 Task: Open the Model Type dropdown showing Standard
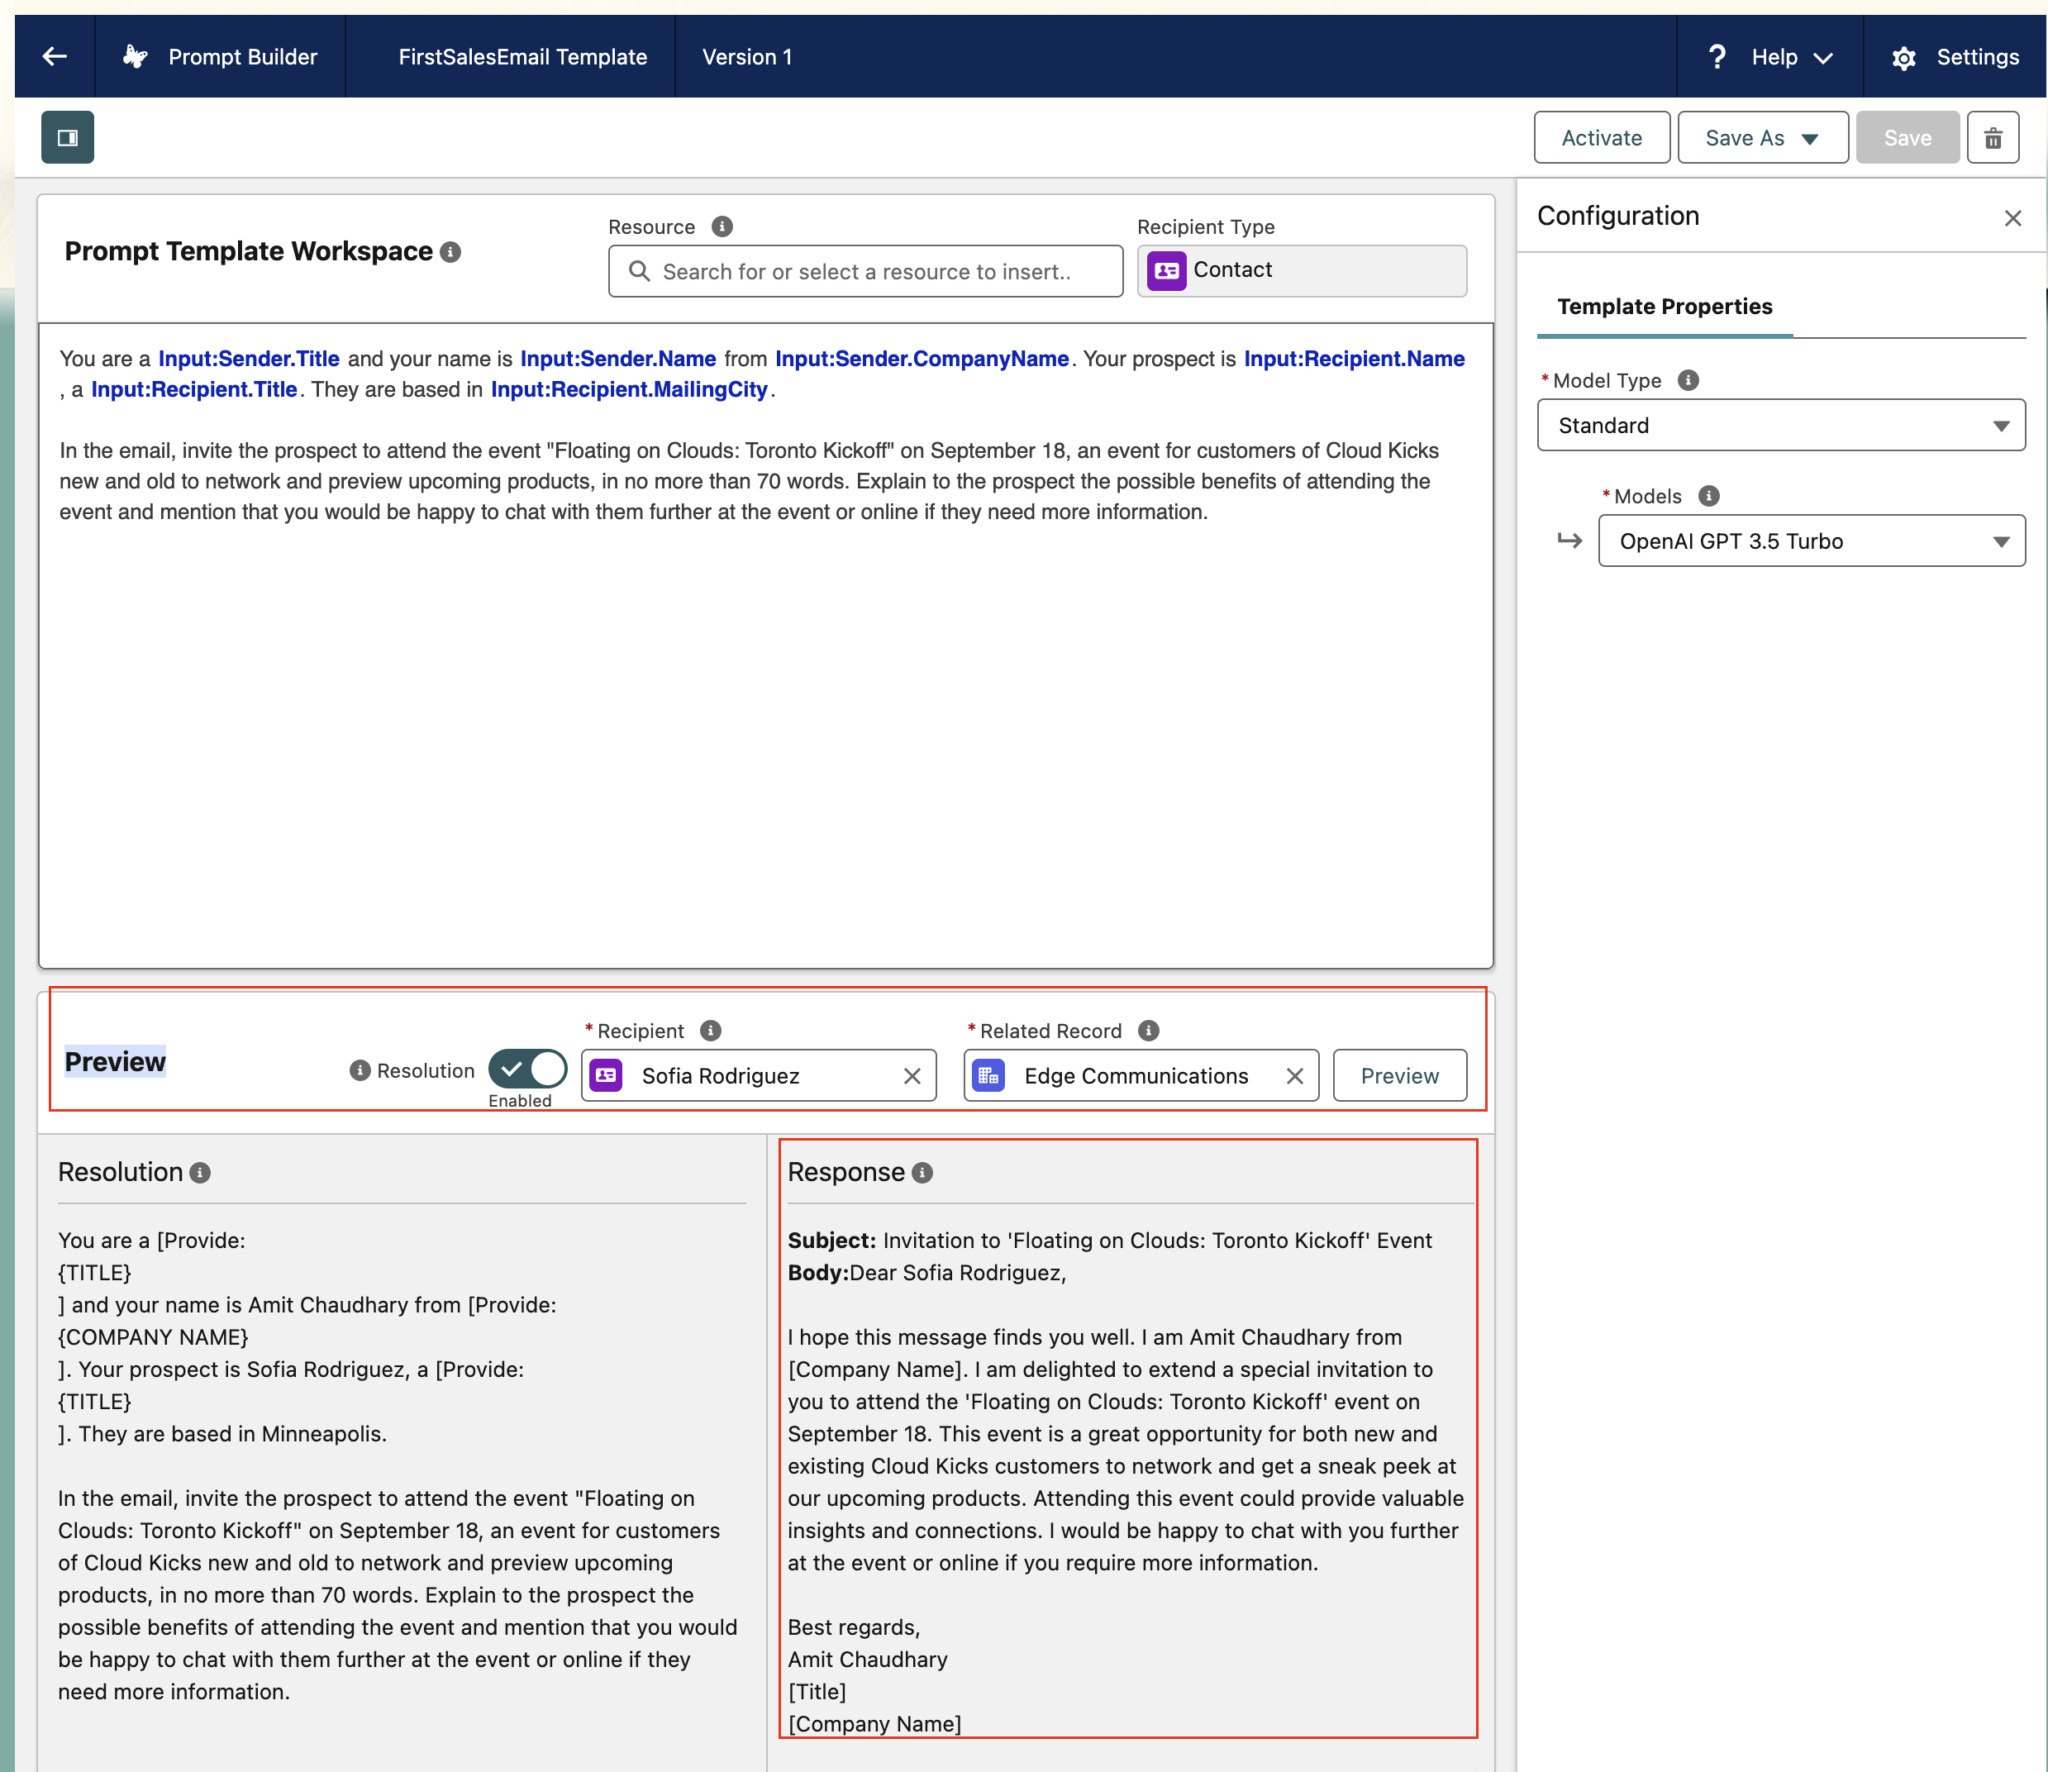click(x=1779, y=425)
